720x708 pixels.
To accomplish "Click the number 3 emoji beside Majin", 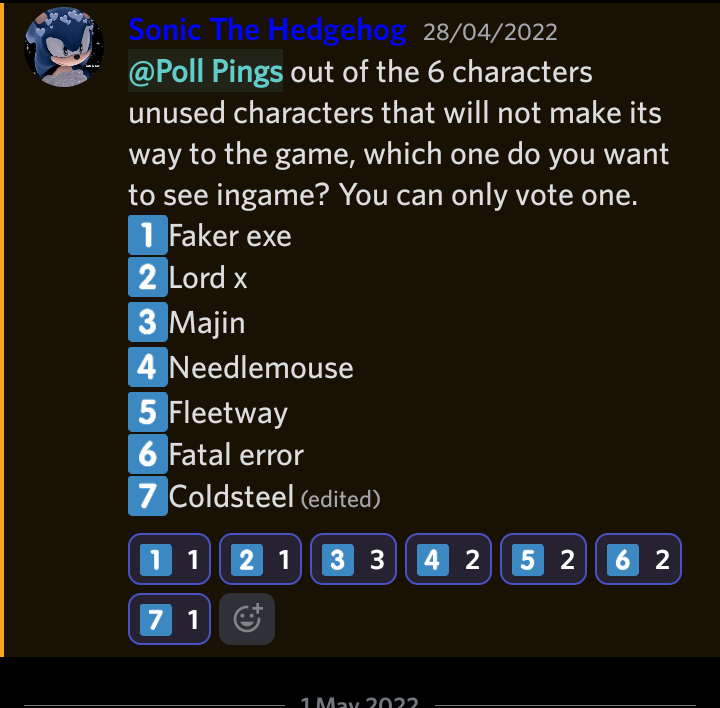I will coord(147,323).
